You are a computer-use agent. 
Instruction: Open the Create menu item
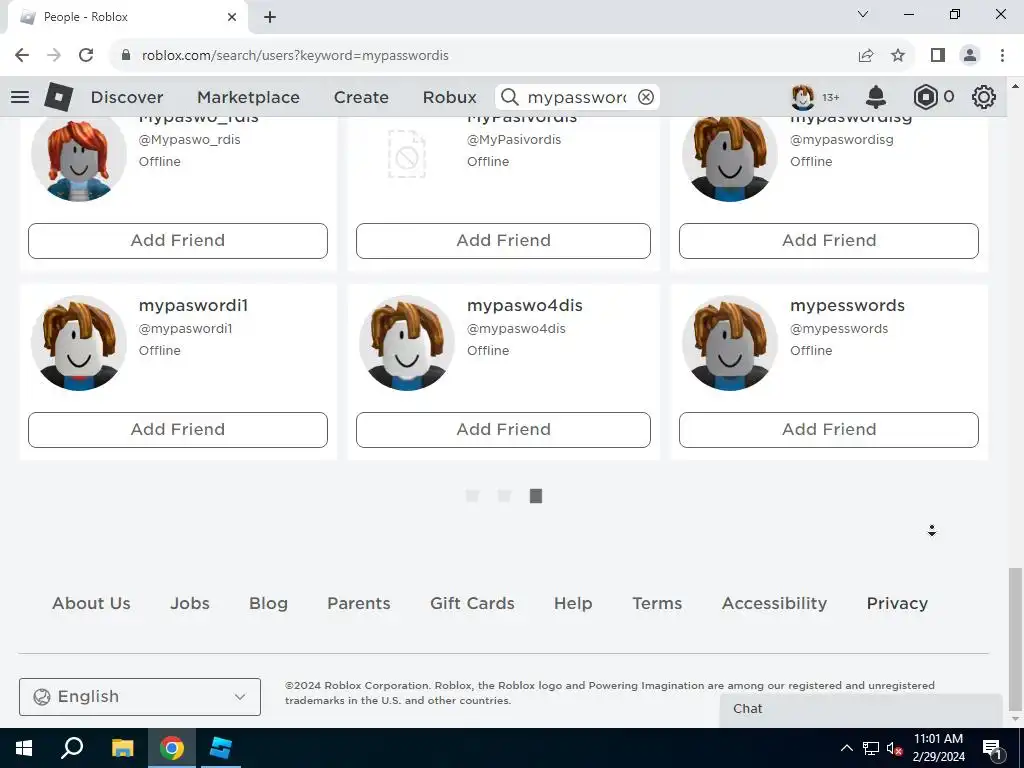click(x=361, y=97)
